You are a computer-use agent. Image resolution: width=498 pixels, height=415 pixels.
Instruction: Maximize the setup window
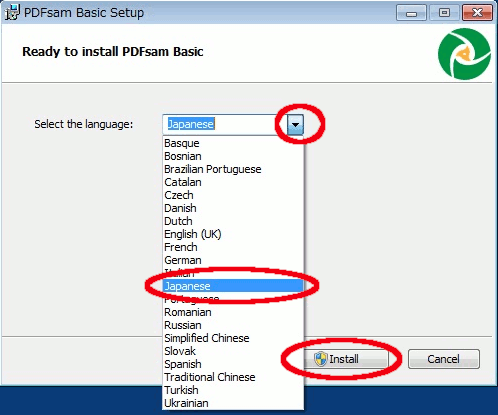(444, 13)
